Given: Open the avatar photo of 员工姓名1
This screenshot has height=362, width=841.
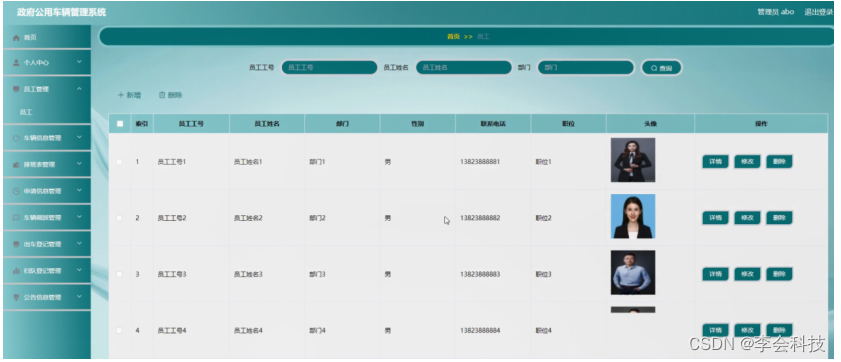Looking at the screenshot, I should 633,160.
